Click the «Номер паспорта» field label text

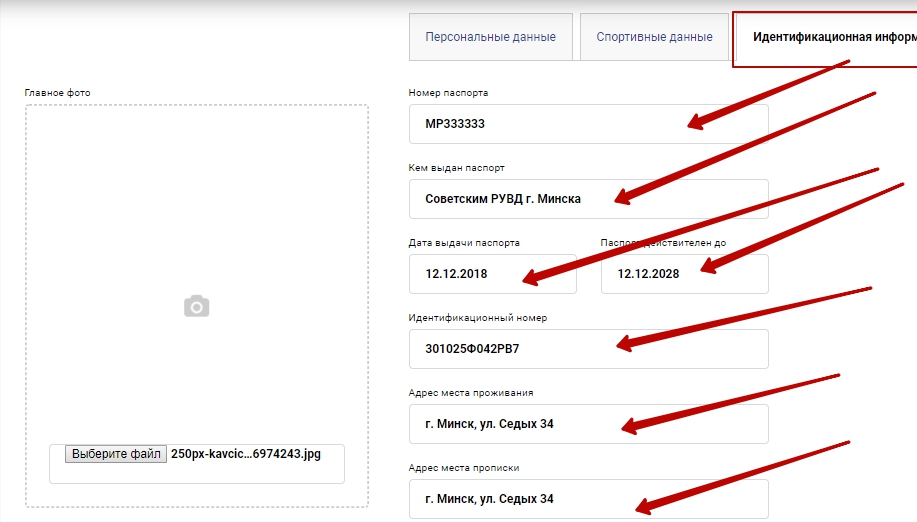pyautogui.click(x=448, y=93)
